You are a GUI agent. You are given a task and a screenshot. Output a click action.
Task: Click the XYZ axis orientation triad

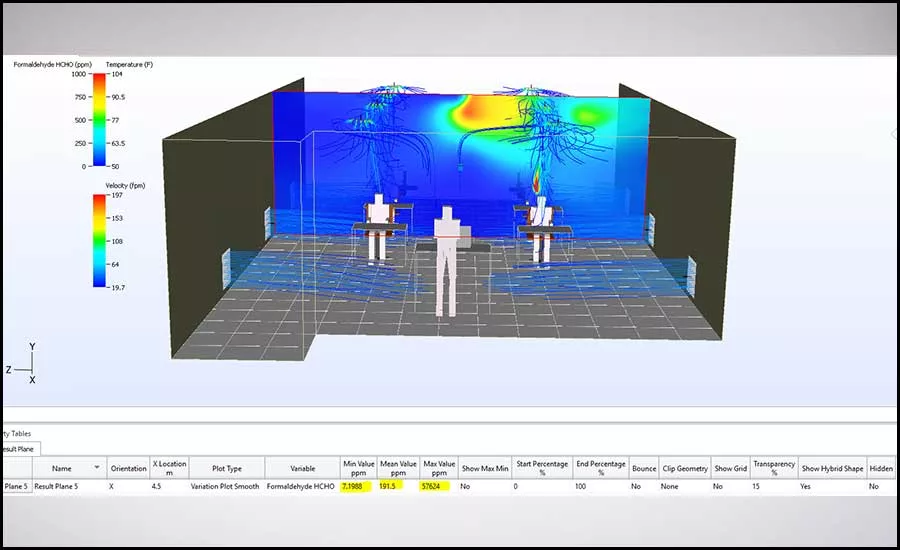click(22, 363)
